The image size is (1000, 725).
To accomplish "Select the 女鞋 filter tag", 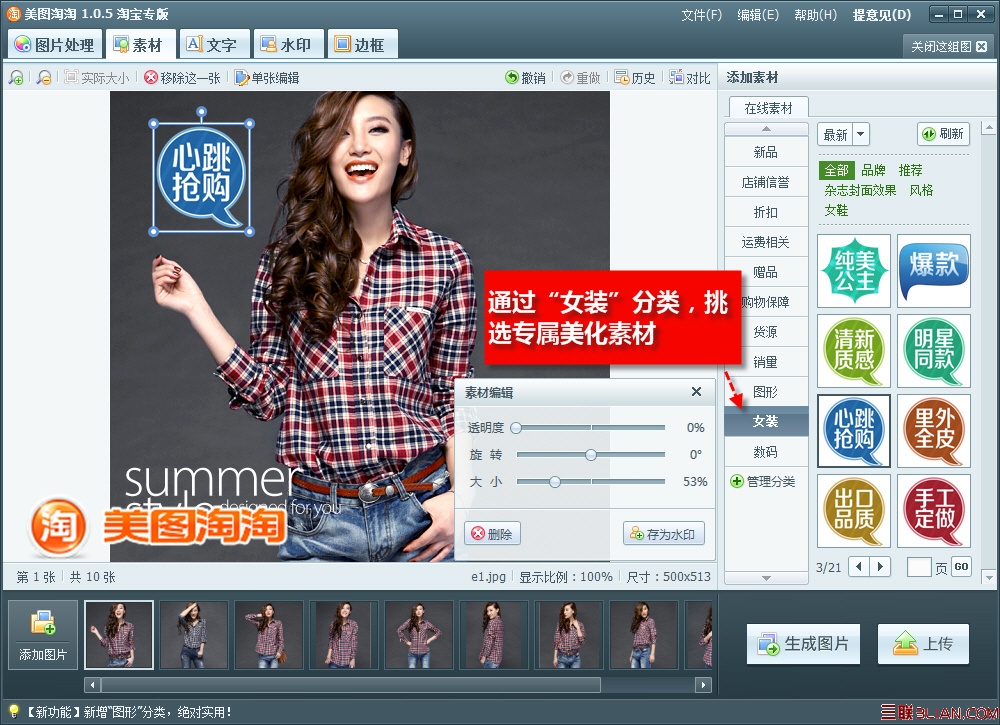I will pyautogui.click(x=836, y=210).
